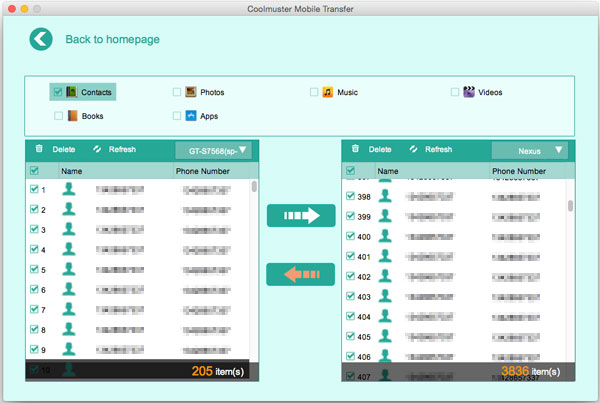Uncheck contact row 8 in left list

34,329
